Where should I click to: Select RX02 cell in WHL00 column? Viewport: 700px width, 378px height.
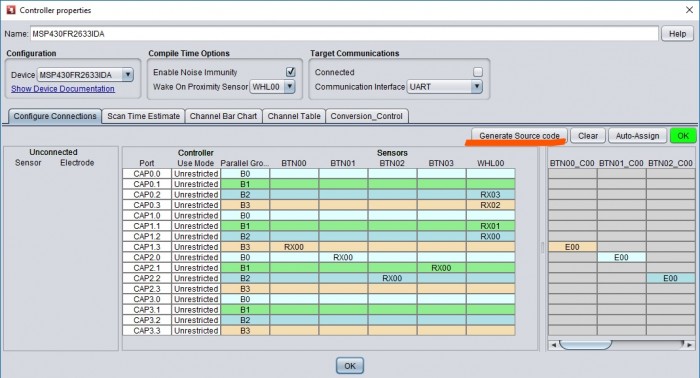point(490,205)
